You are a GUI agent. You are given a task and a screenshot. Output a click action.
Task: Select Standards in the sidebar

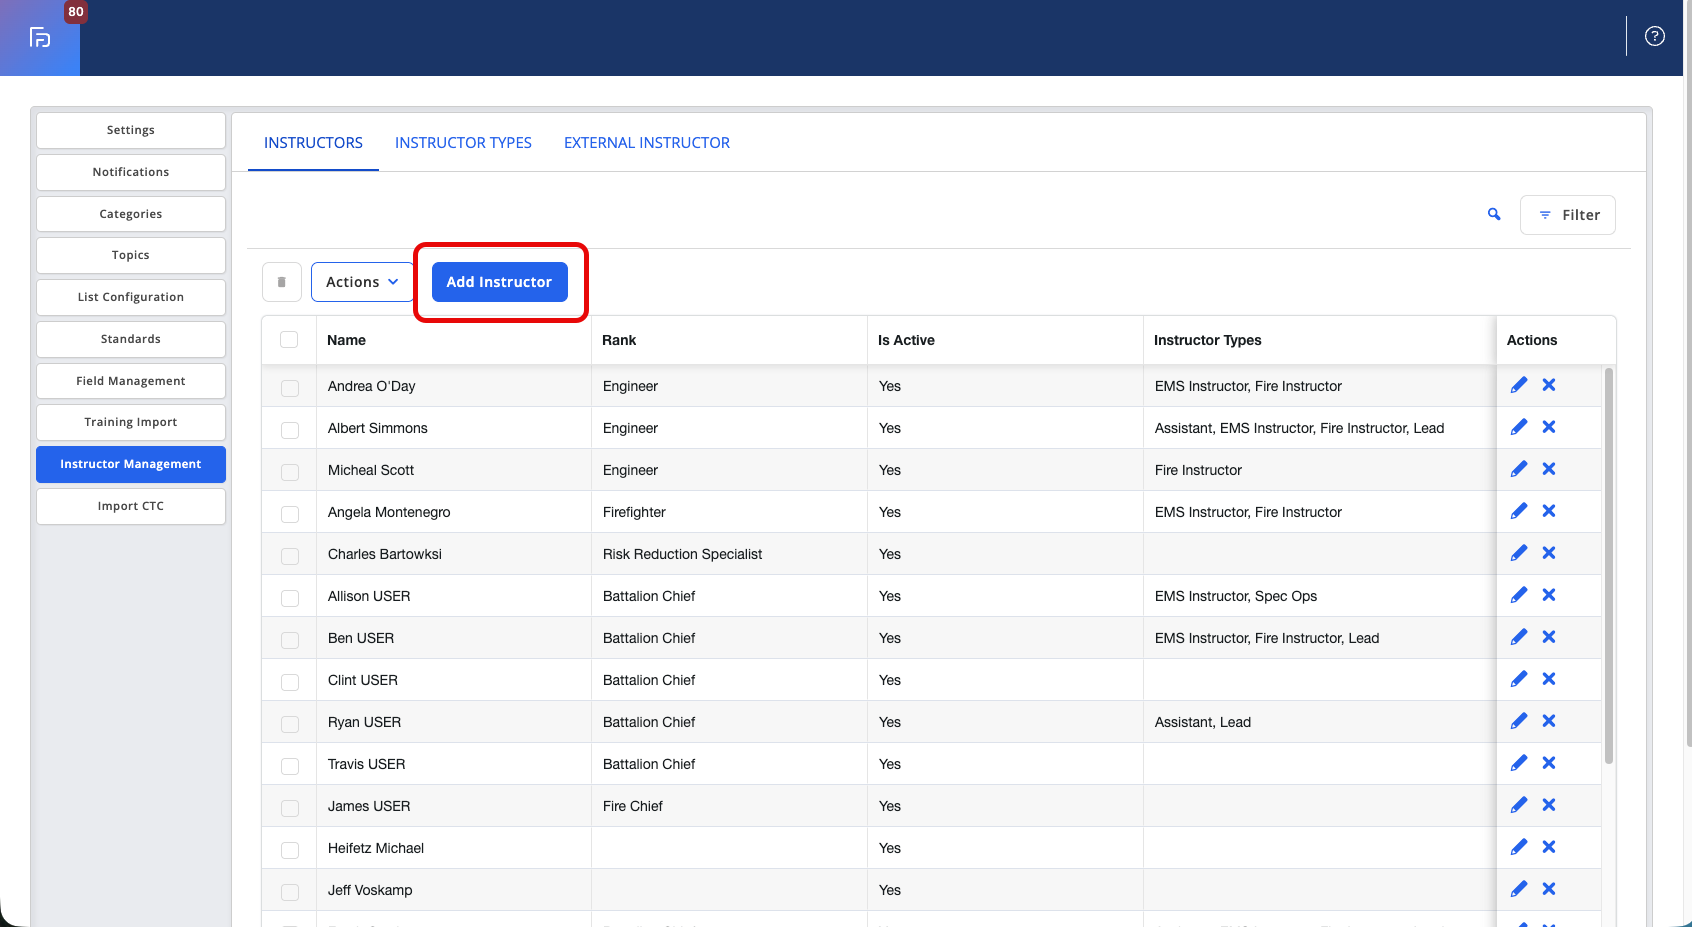pyautogui.click(x=131, y=339)
